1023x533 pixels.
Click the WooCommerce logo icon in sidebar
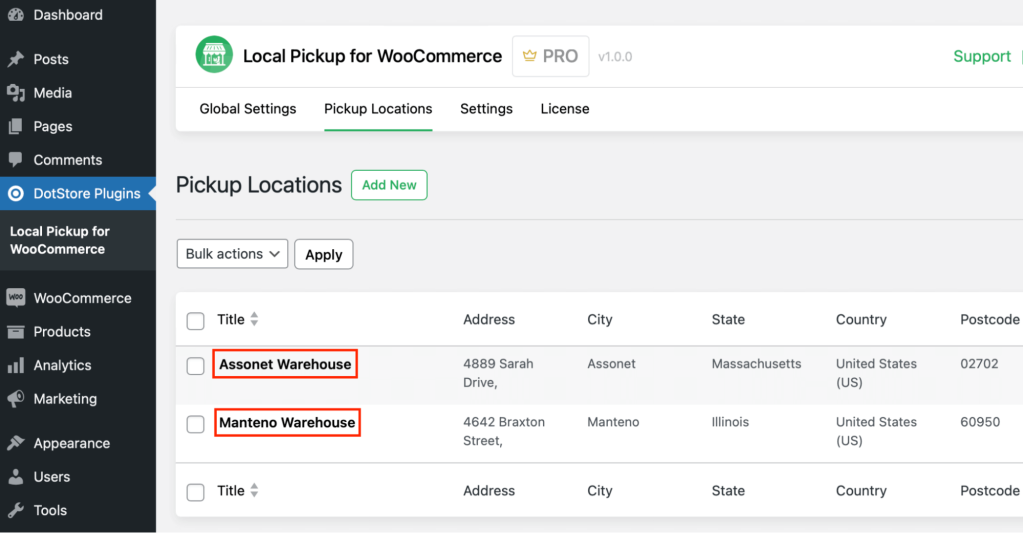tap(15, 298)
